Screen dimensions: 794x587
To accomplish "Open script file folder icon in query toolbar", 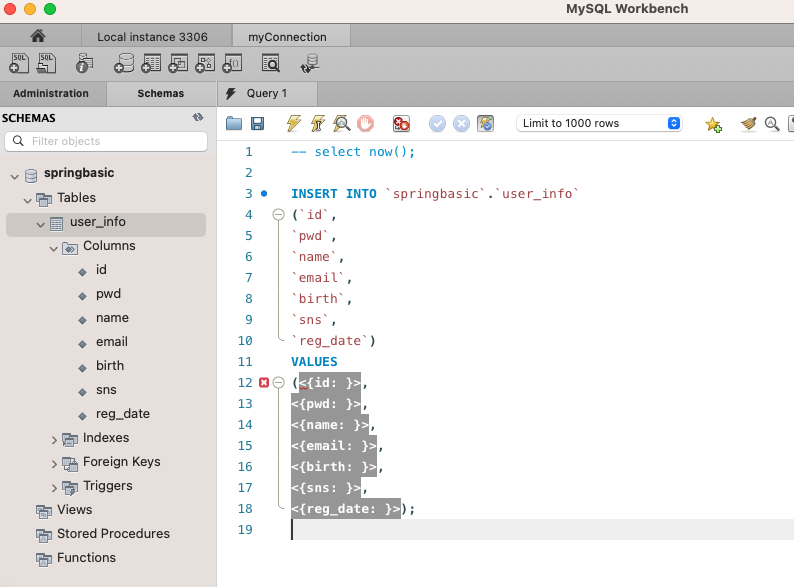I will point(234,123).
